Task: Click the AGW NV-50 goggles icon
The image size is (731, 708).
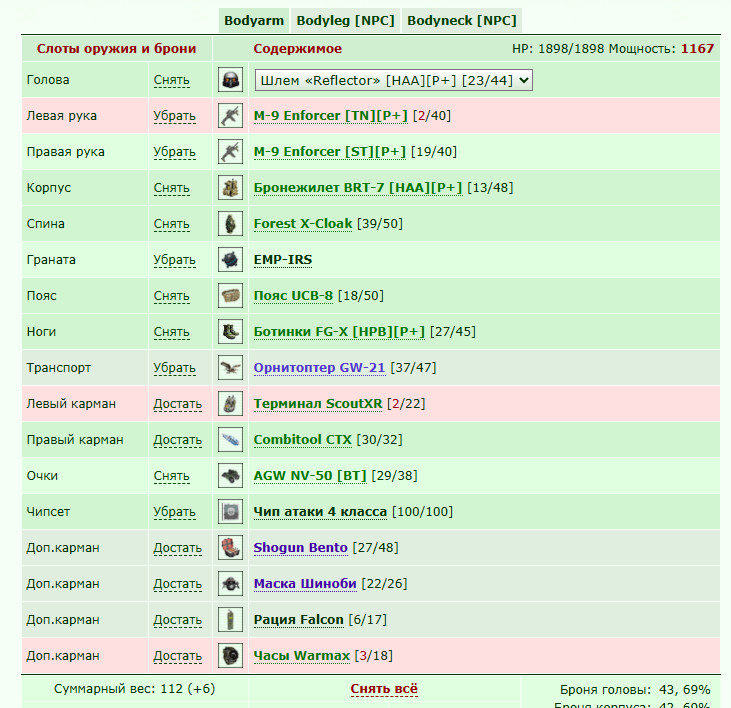Action: pyautogui.click(x=230, y=475)
